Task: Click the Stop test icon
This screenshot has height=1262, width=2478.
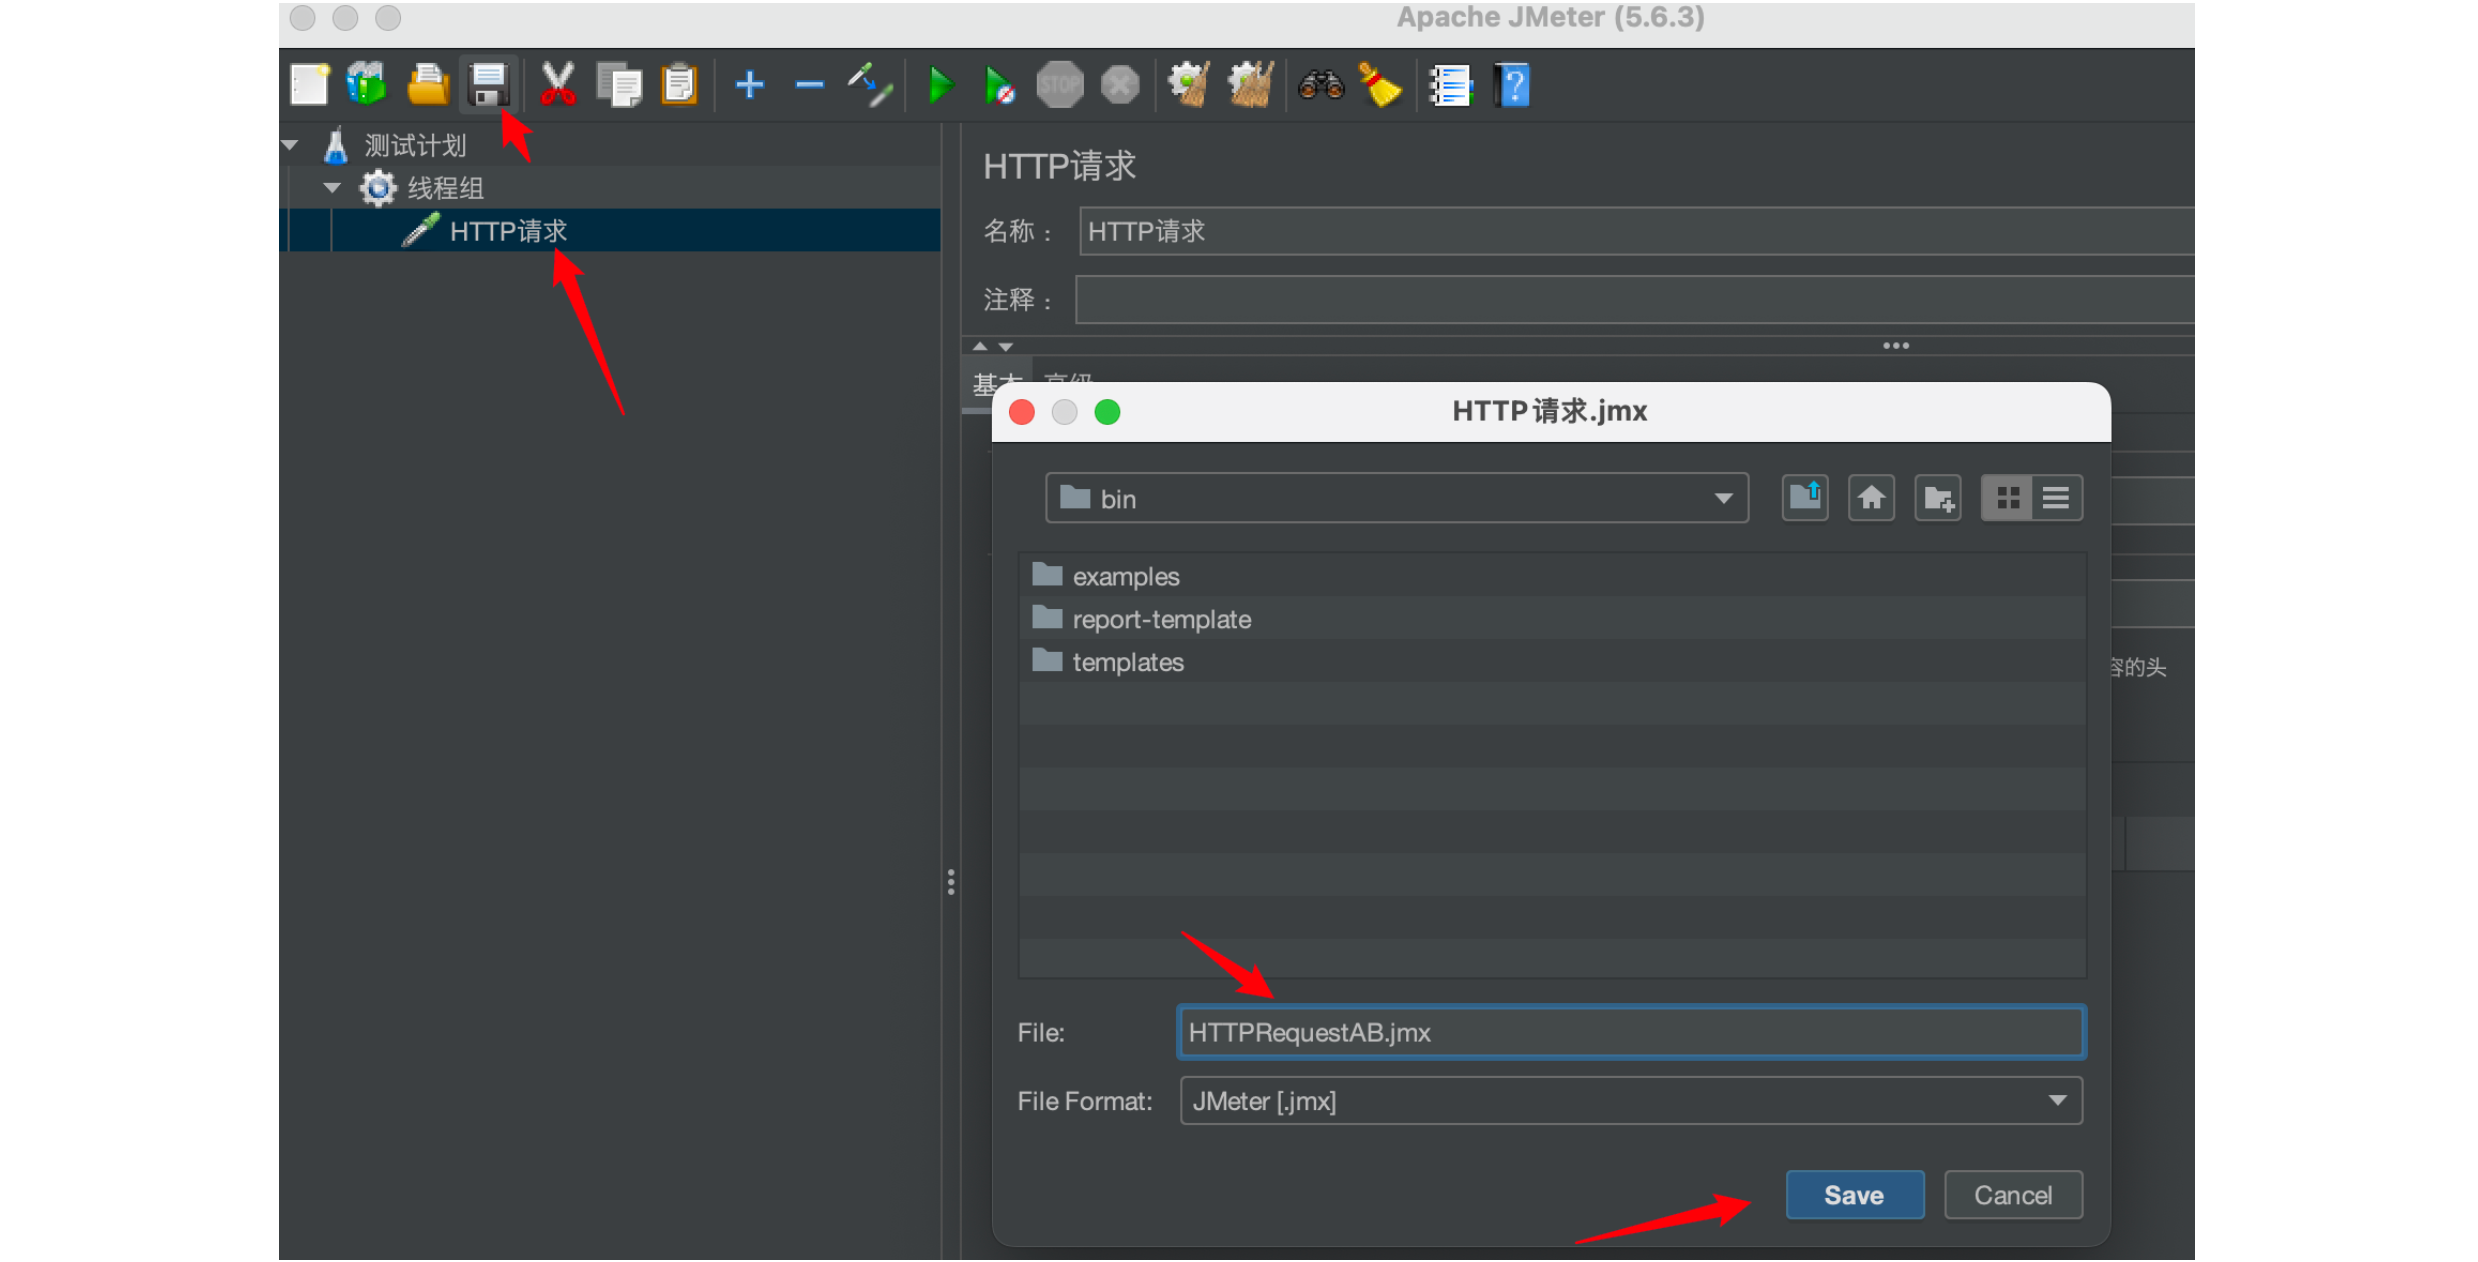Action: (x=1060, y=85)
